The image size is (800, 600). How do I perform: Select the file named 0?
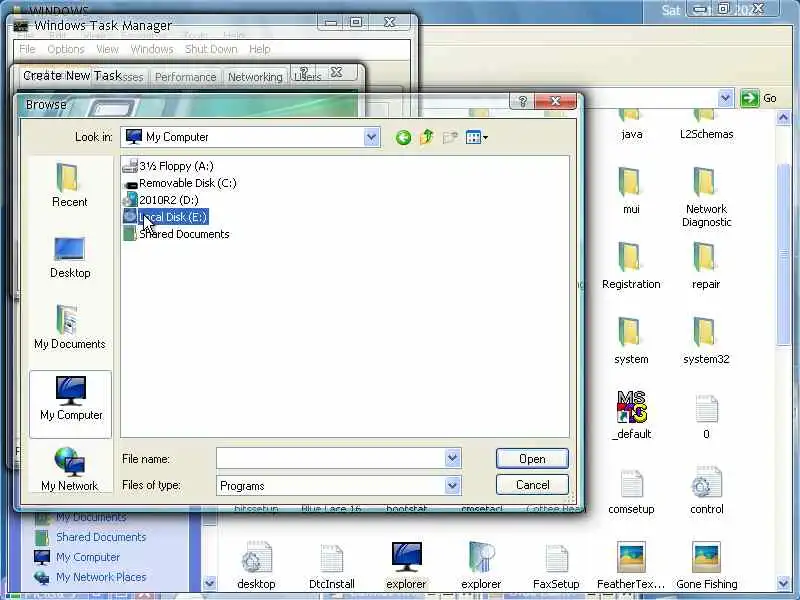(x=706, y=415)
